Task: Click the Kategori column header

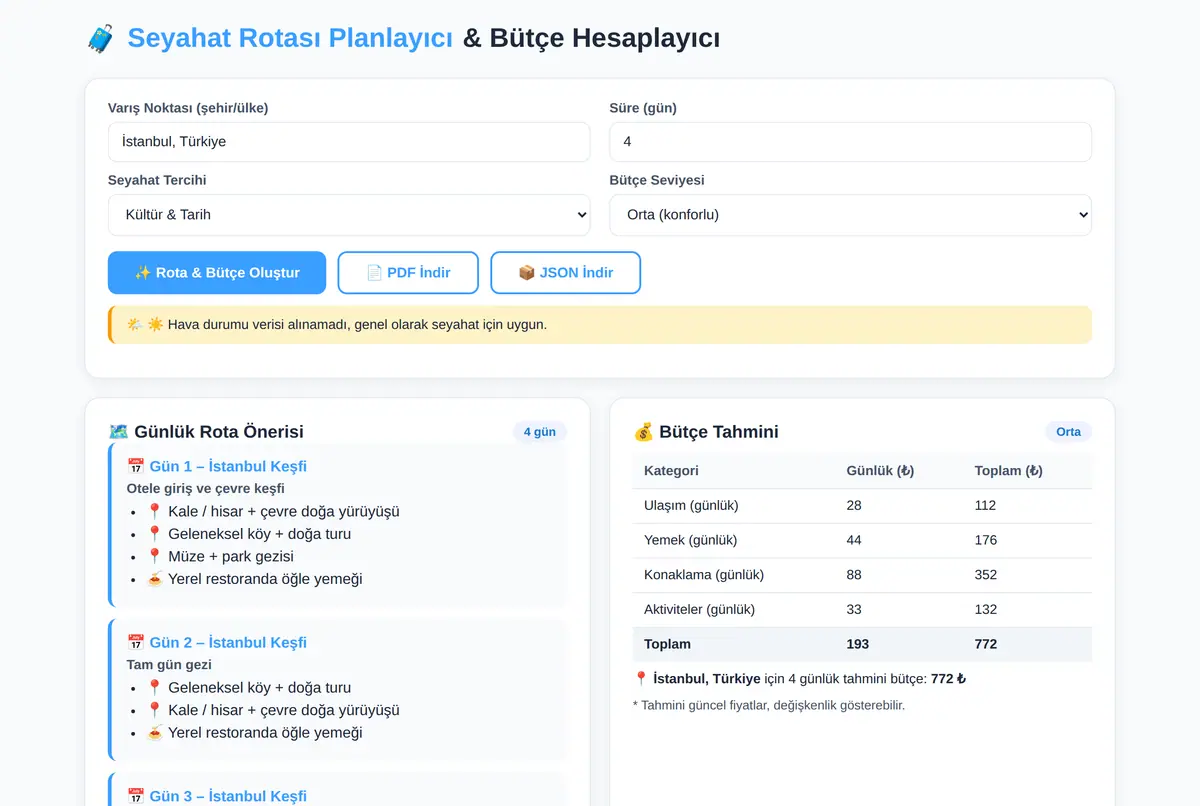Action: (x=671, y=471)
